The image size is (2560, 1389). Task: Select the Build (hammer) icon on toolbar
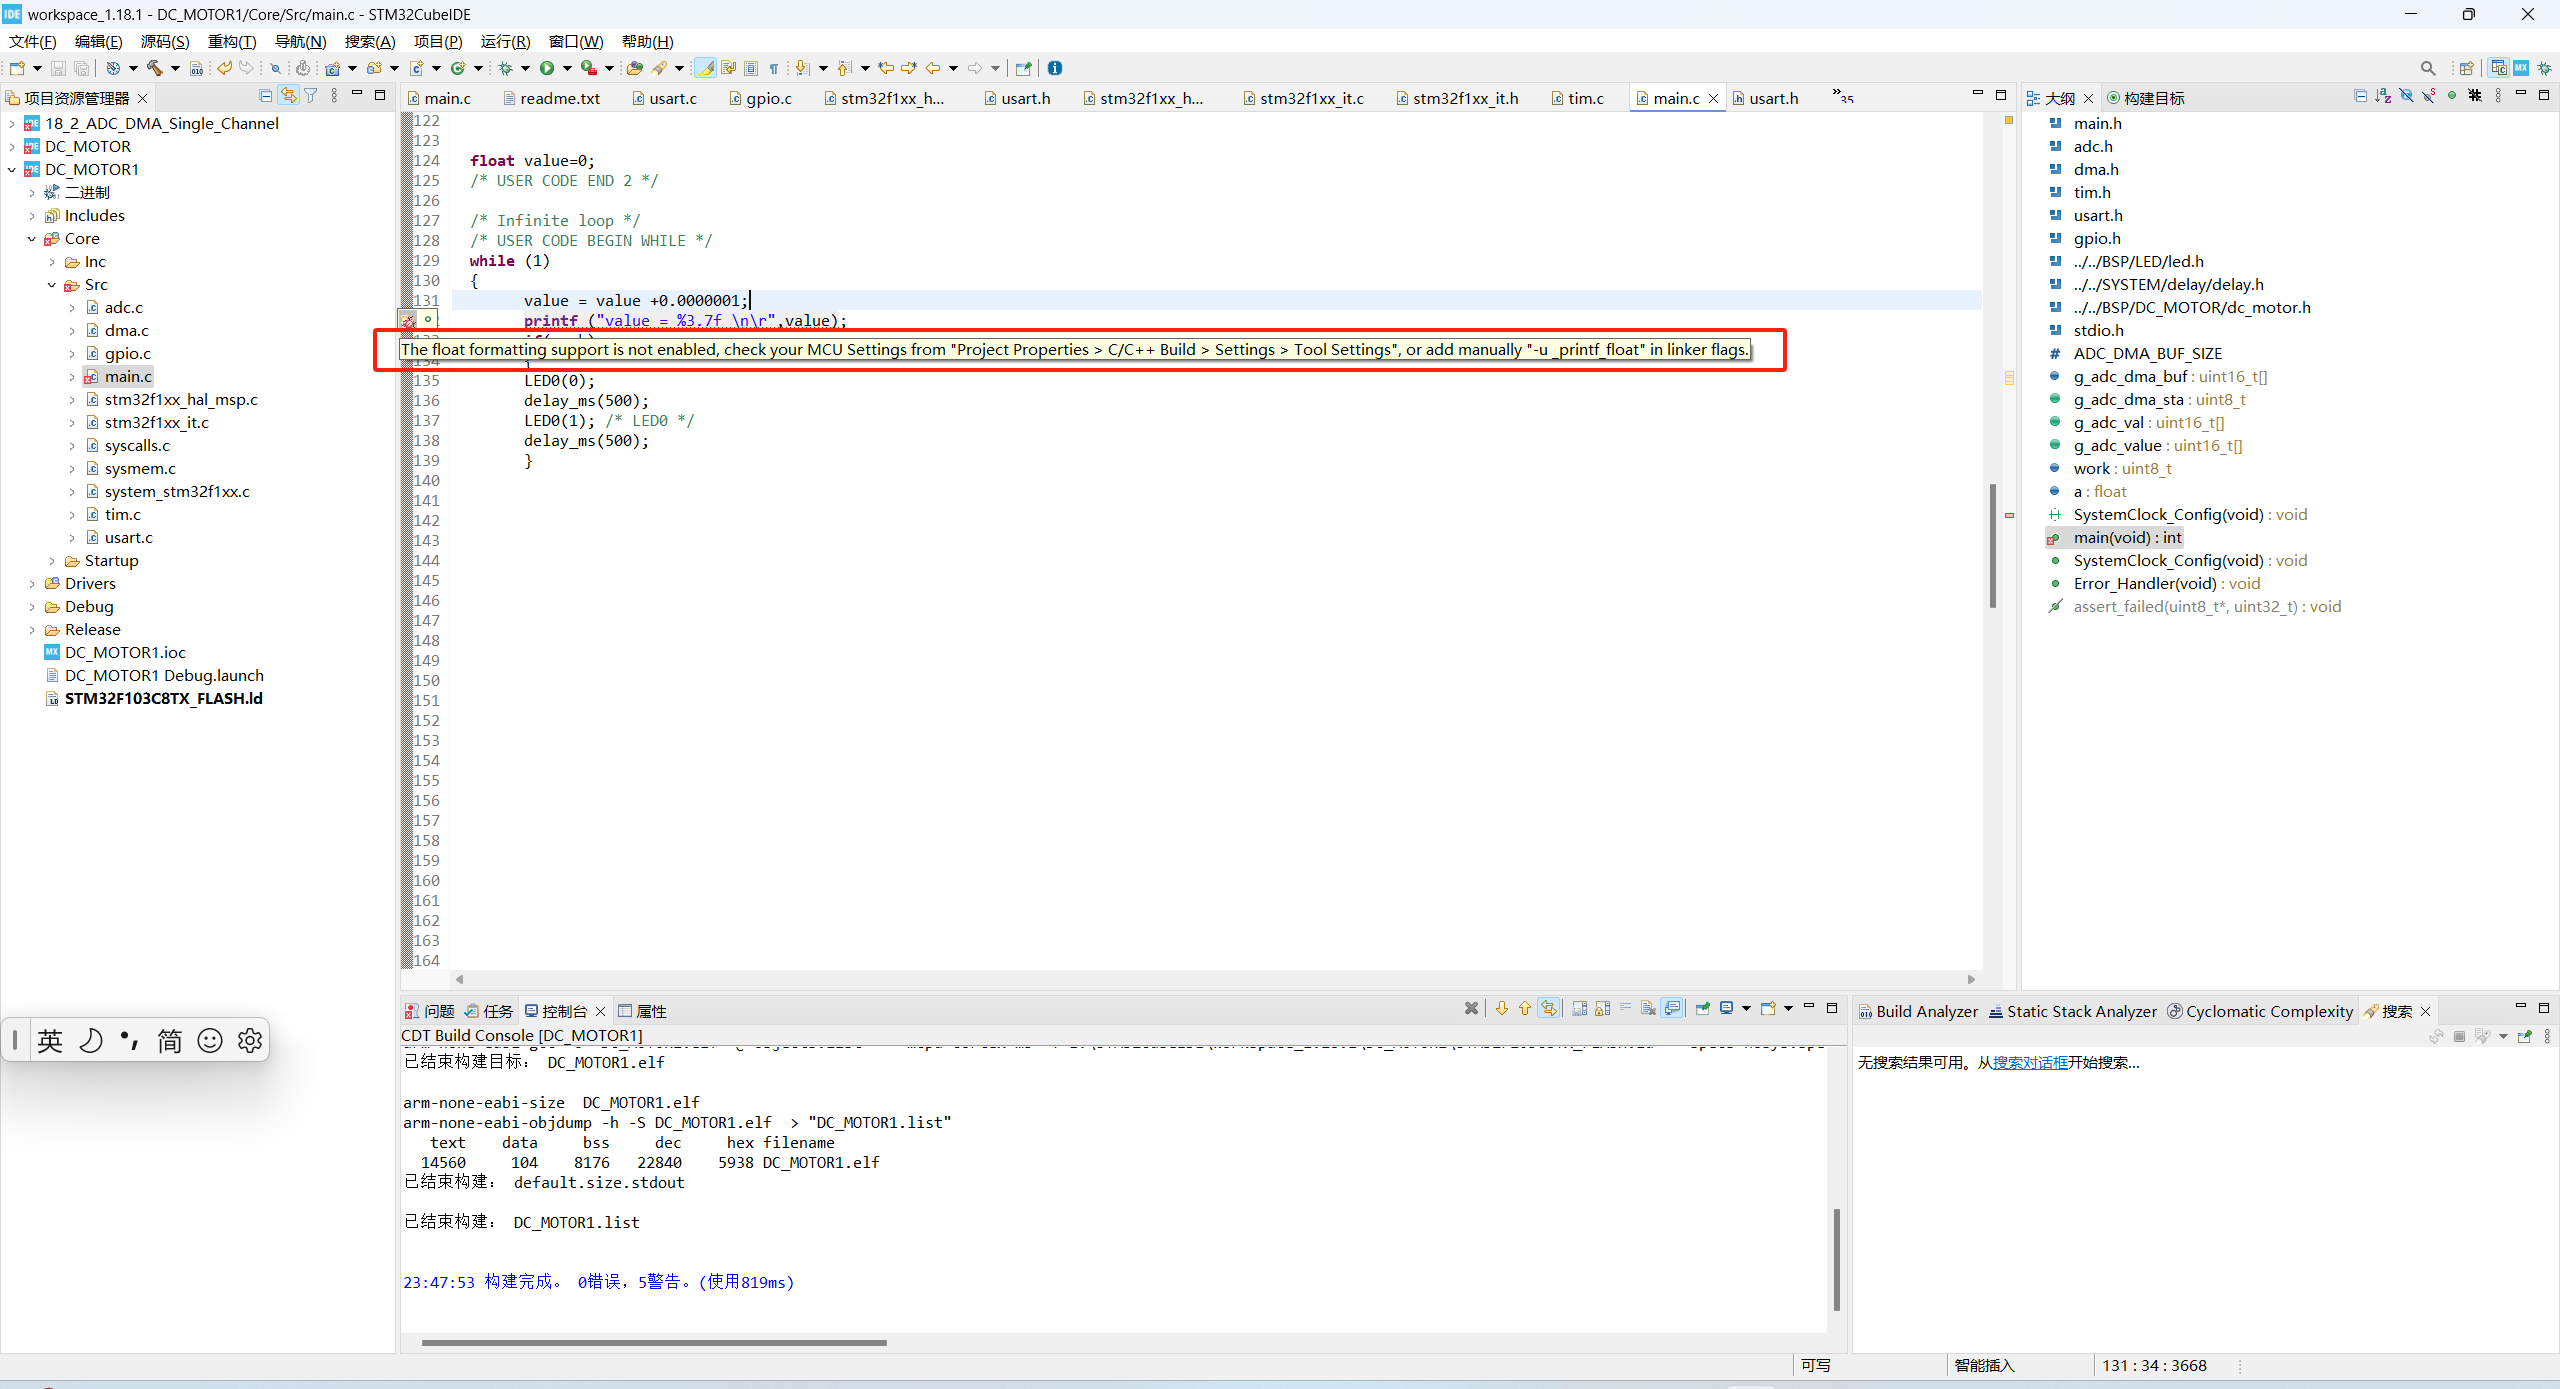click(154, 68)
